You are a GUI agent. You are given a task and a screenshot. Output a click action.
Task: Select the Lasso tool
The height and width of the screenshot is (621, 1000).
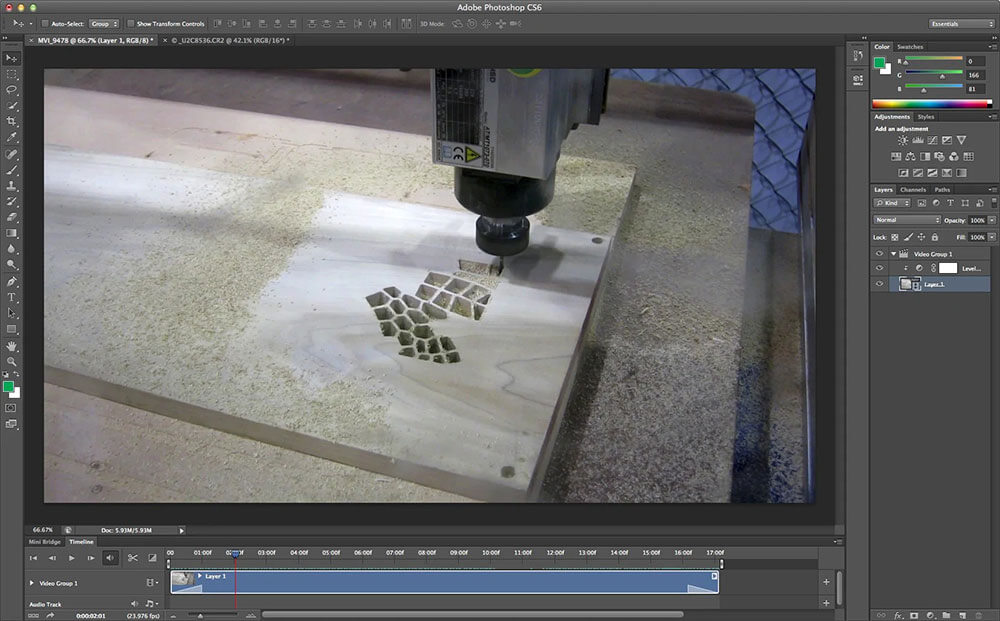[11, 89]
